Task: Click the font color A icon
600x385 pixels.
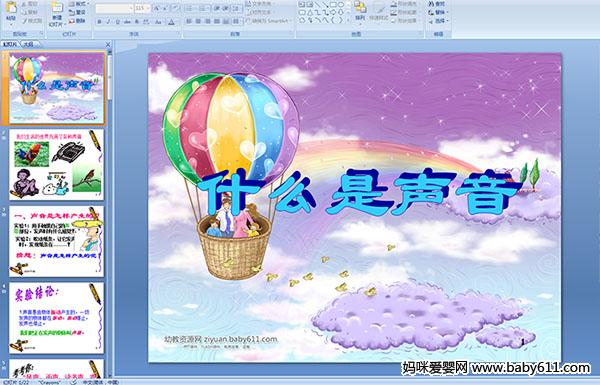Action: [x=171, y=22]
